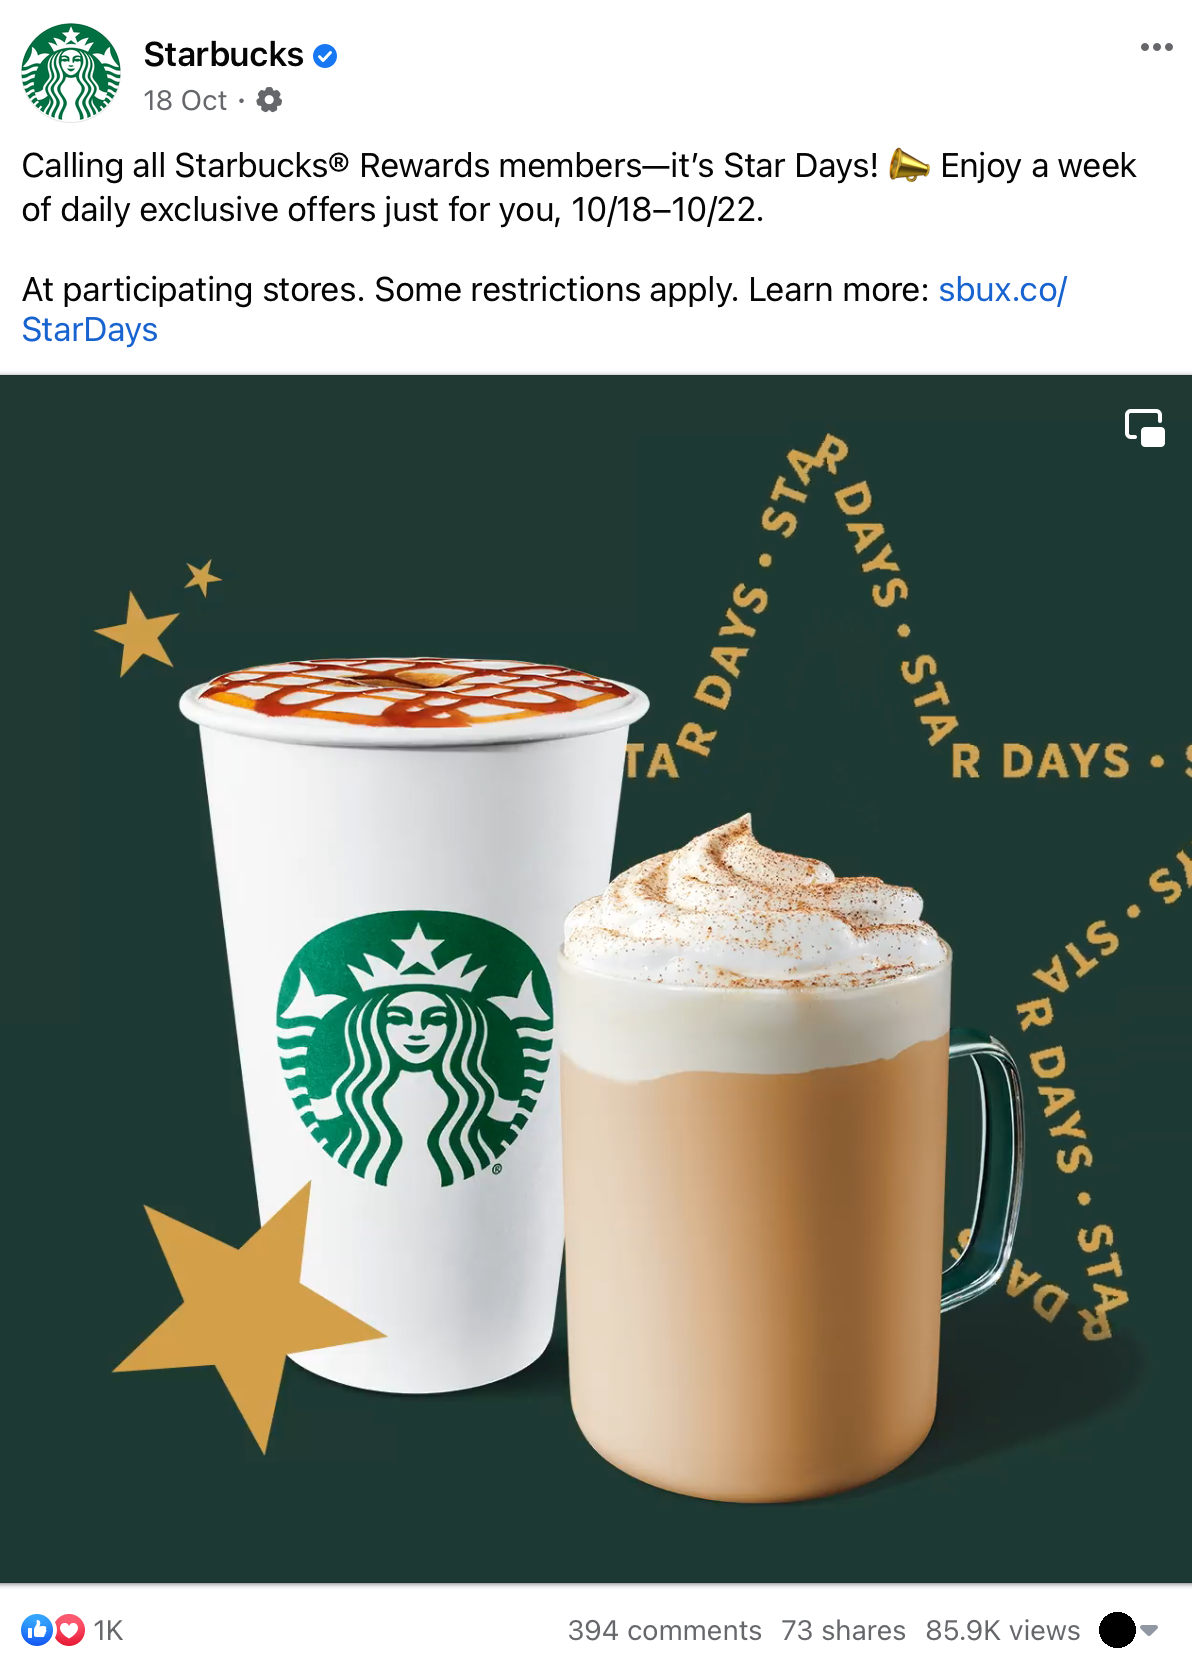Click the red Love reaction icon

69,1630
